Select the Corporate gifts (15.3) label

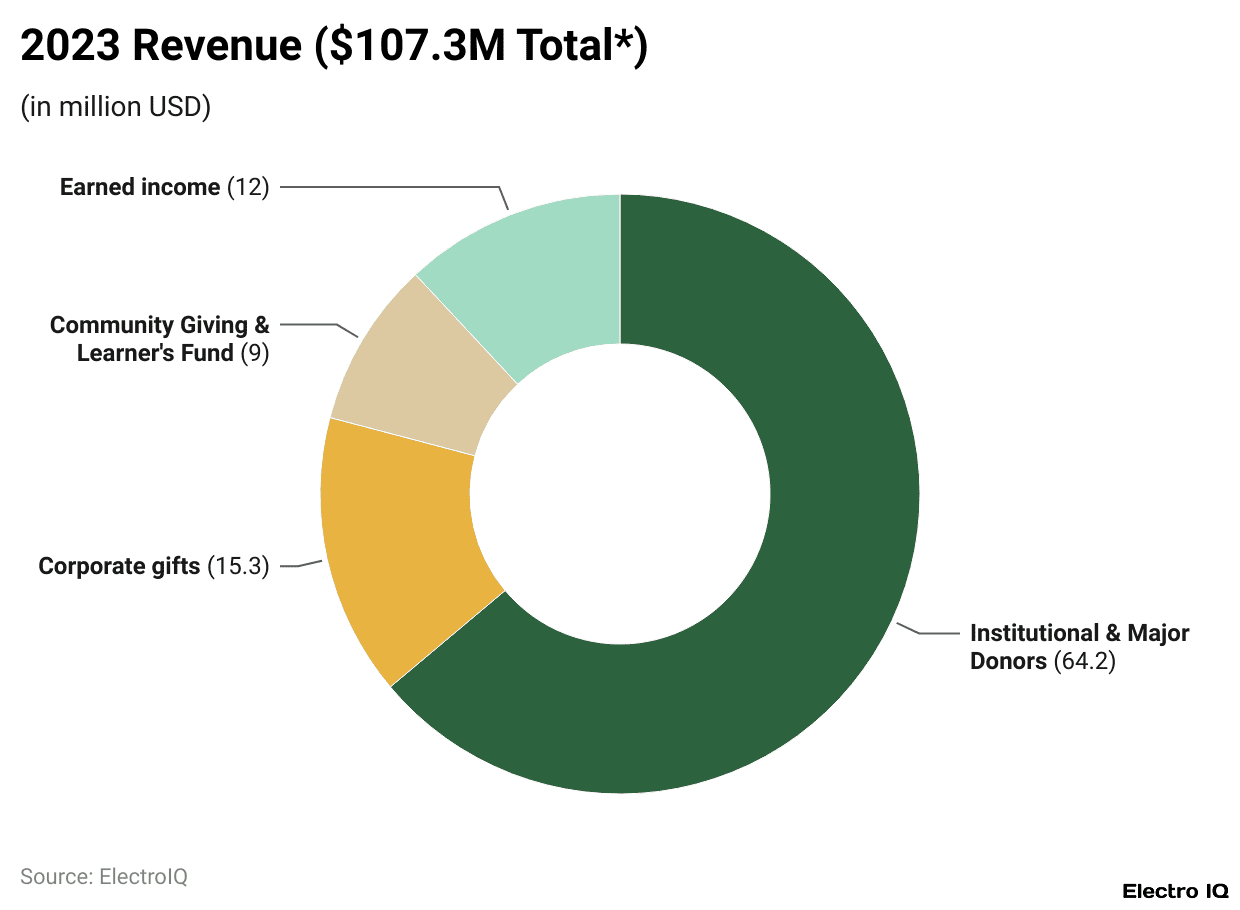pyautogui.click(x=155, y=565)
